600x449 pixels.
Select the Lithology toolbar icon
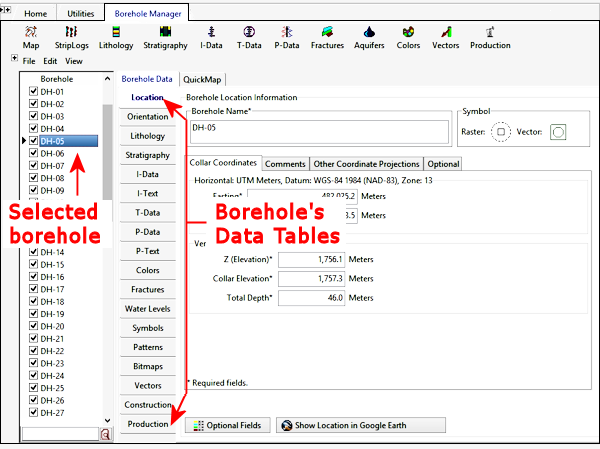[116, 38]
